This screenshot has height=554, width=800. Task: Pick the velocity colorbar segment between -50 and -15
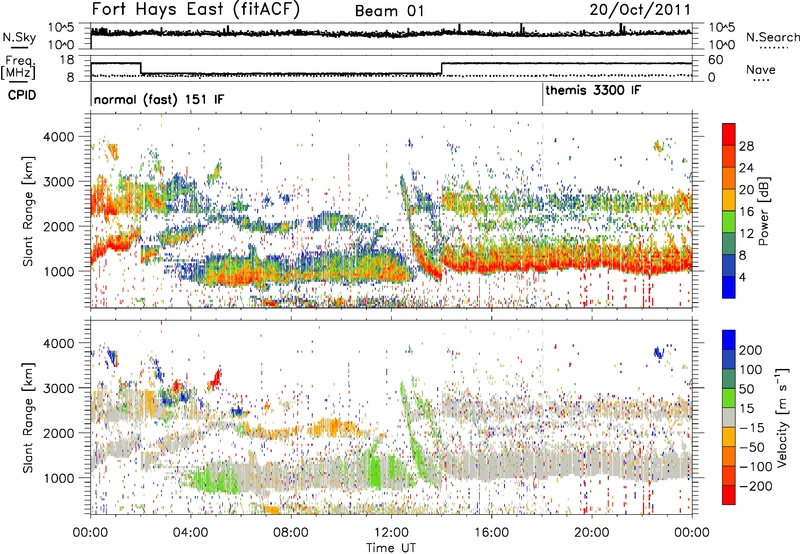[729, 437]
